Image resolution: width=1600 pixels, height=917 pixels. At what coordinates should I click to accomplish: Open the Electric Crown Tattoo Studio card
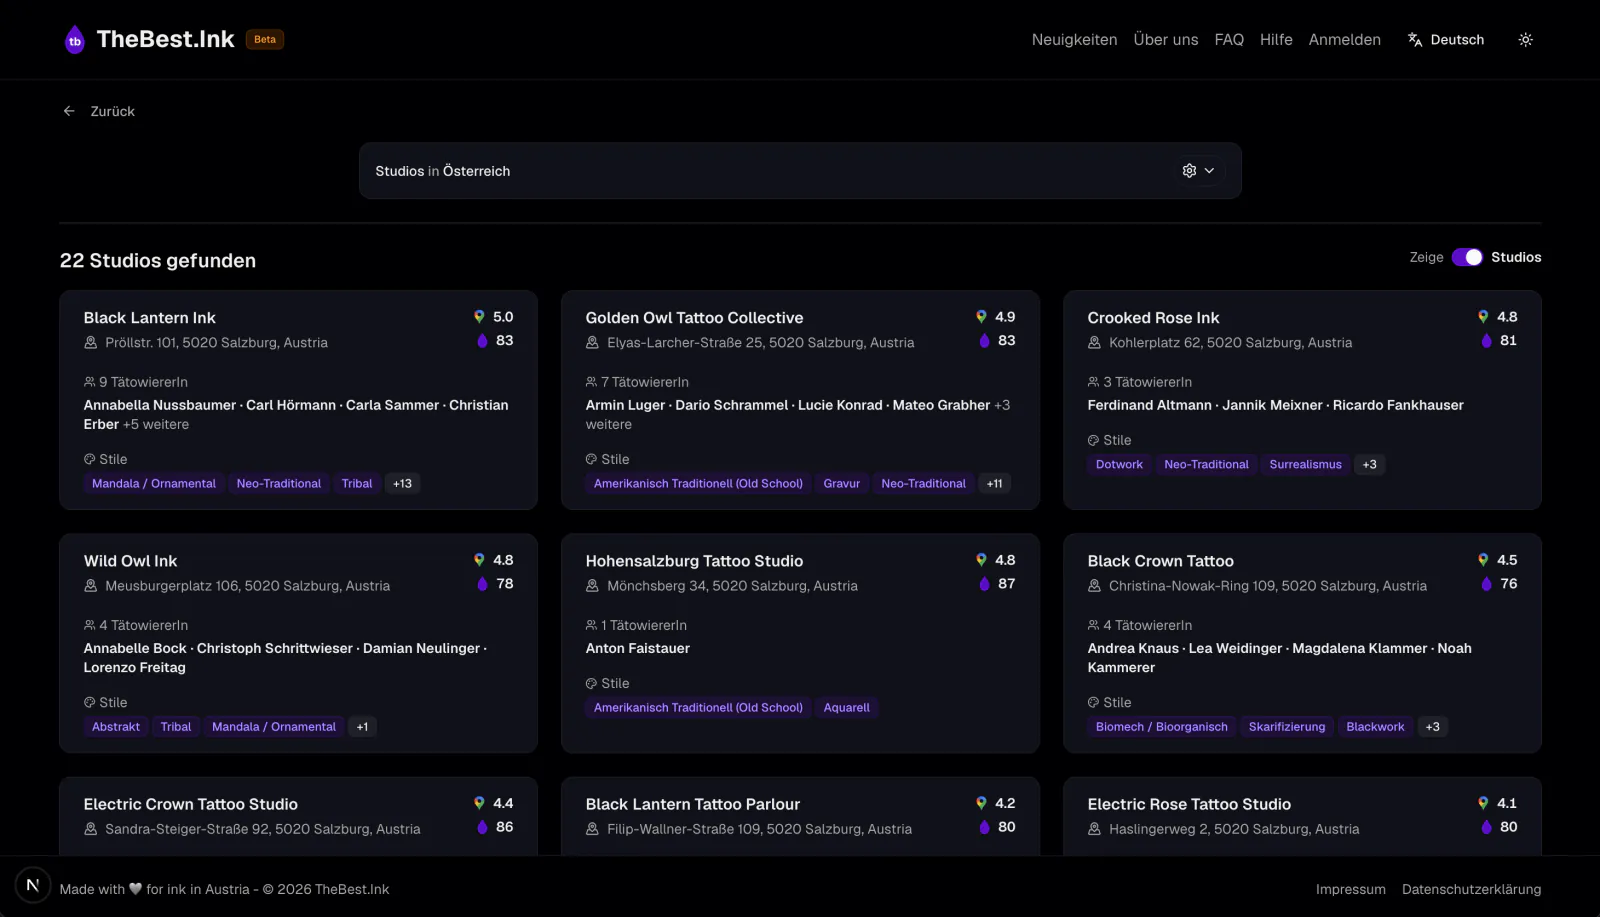pyautogui.click(x=298, y=816)
